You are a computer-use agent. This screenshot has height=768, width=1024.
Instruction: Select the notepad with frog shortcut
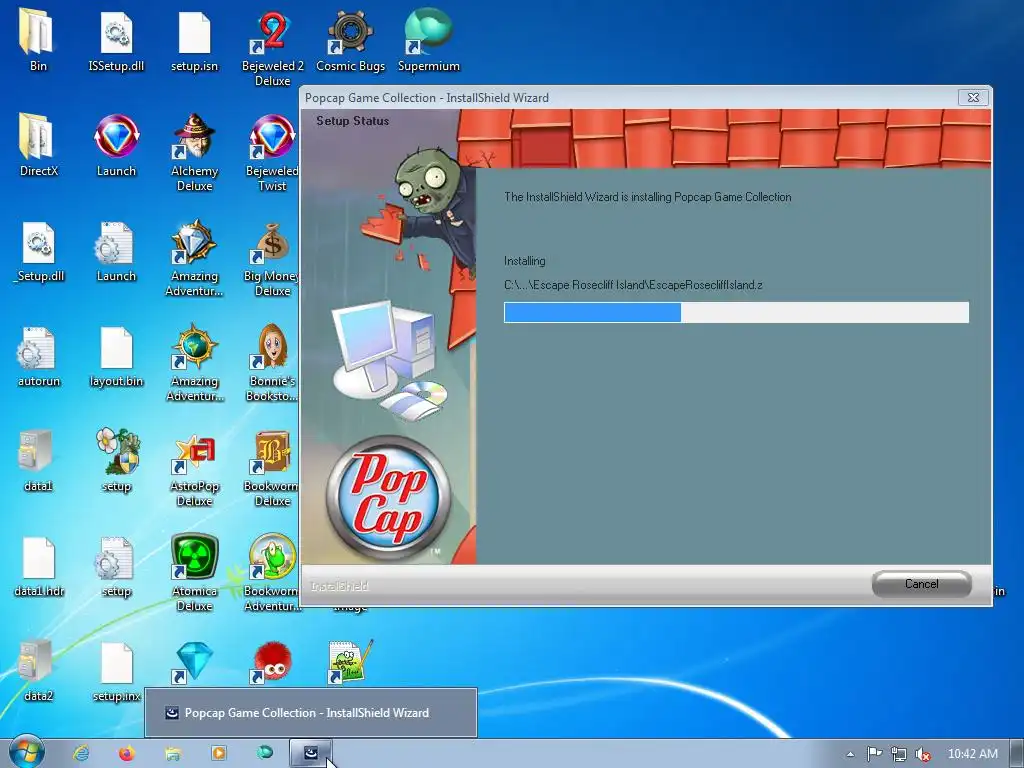point(351,662)
